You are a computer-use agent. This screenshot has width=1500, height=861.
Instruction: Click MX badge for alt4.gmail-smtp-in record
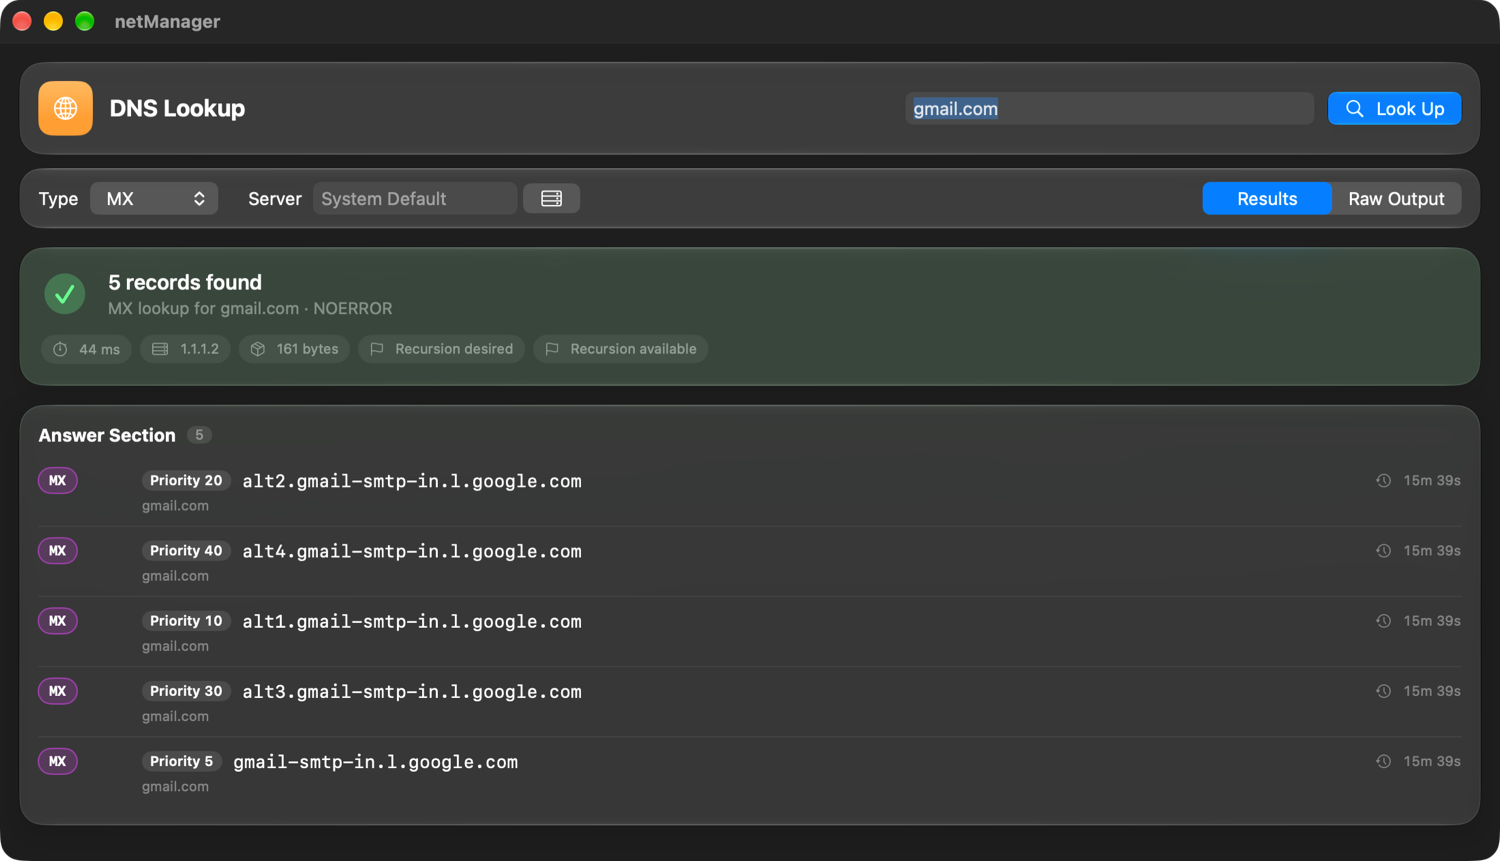click(58, 551)
